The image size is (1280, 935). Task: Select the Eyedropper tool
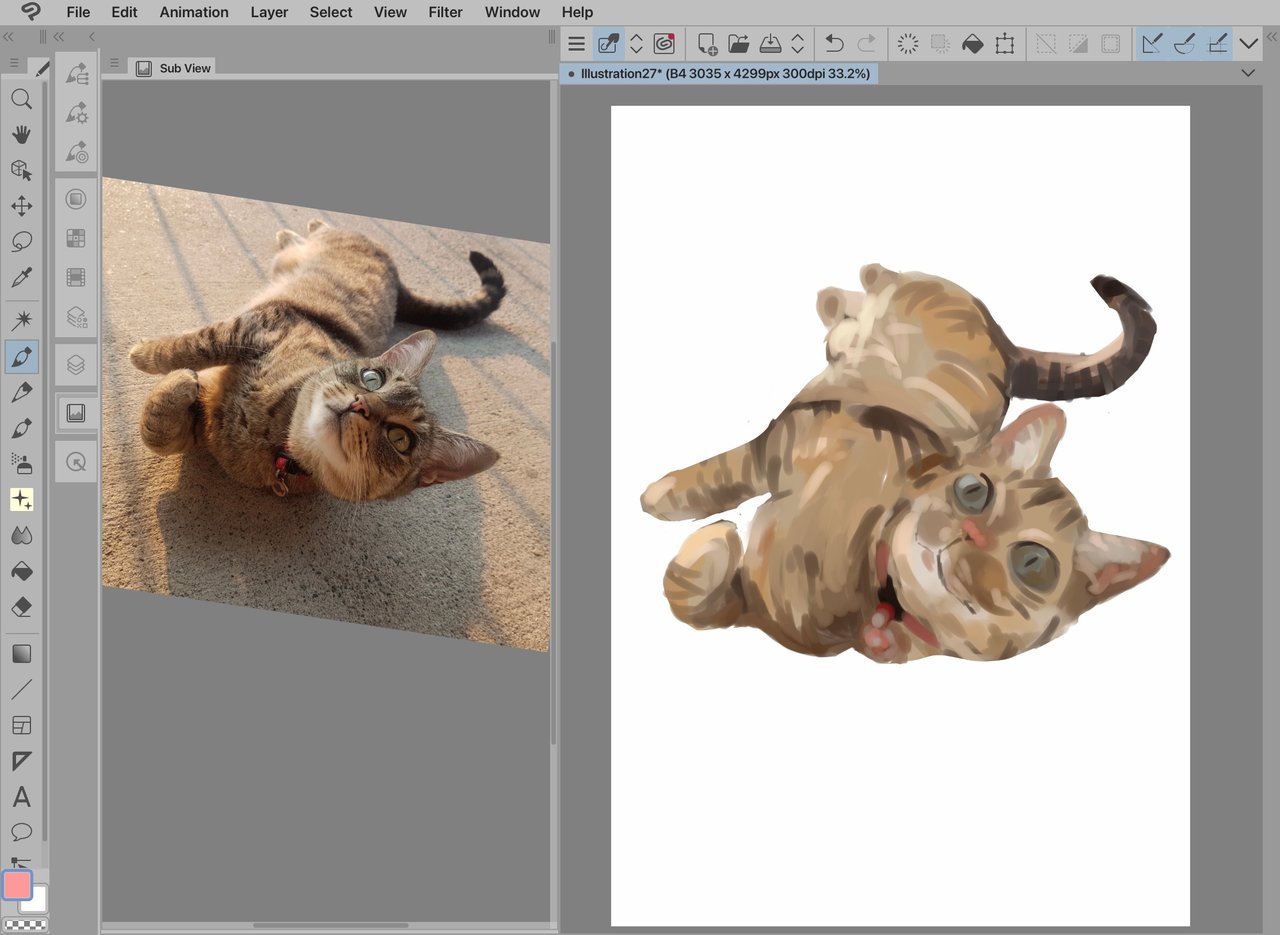point(21,278)
